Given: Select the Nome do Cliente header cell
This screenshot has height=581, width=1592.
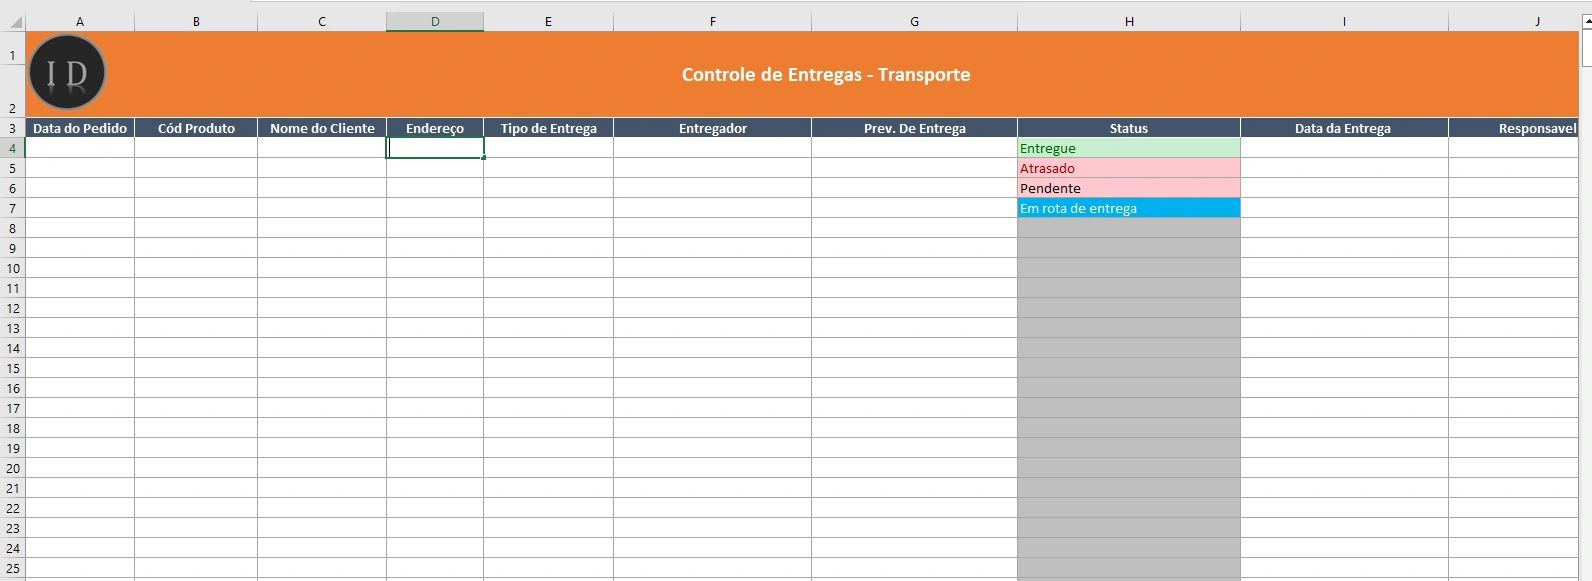Looking at the screenshot, I should (322, 128).
